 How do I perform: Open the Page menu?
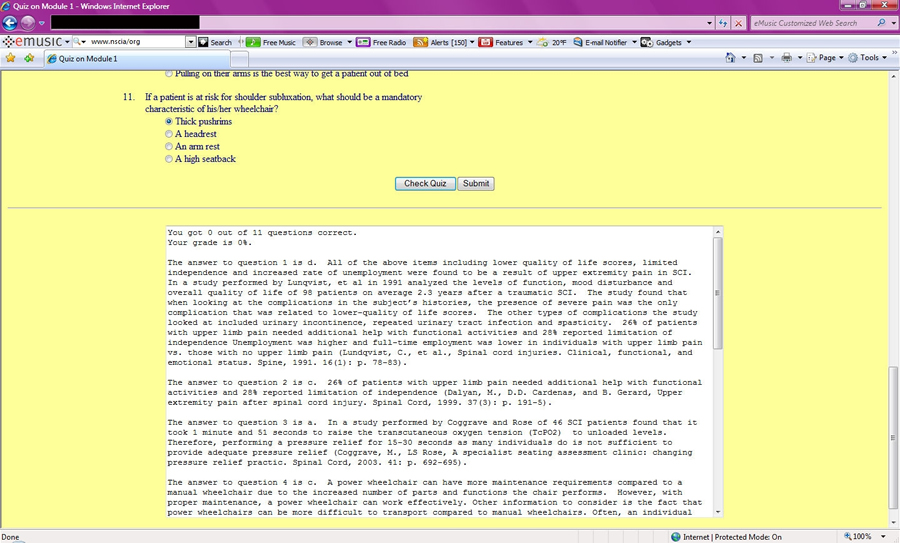(825, 58)
